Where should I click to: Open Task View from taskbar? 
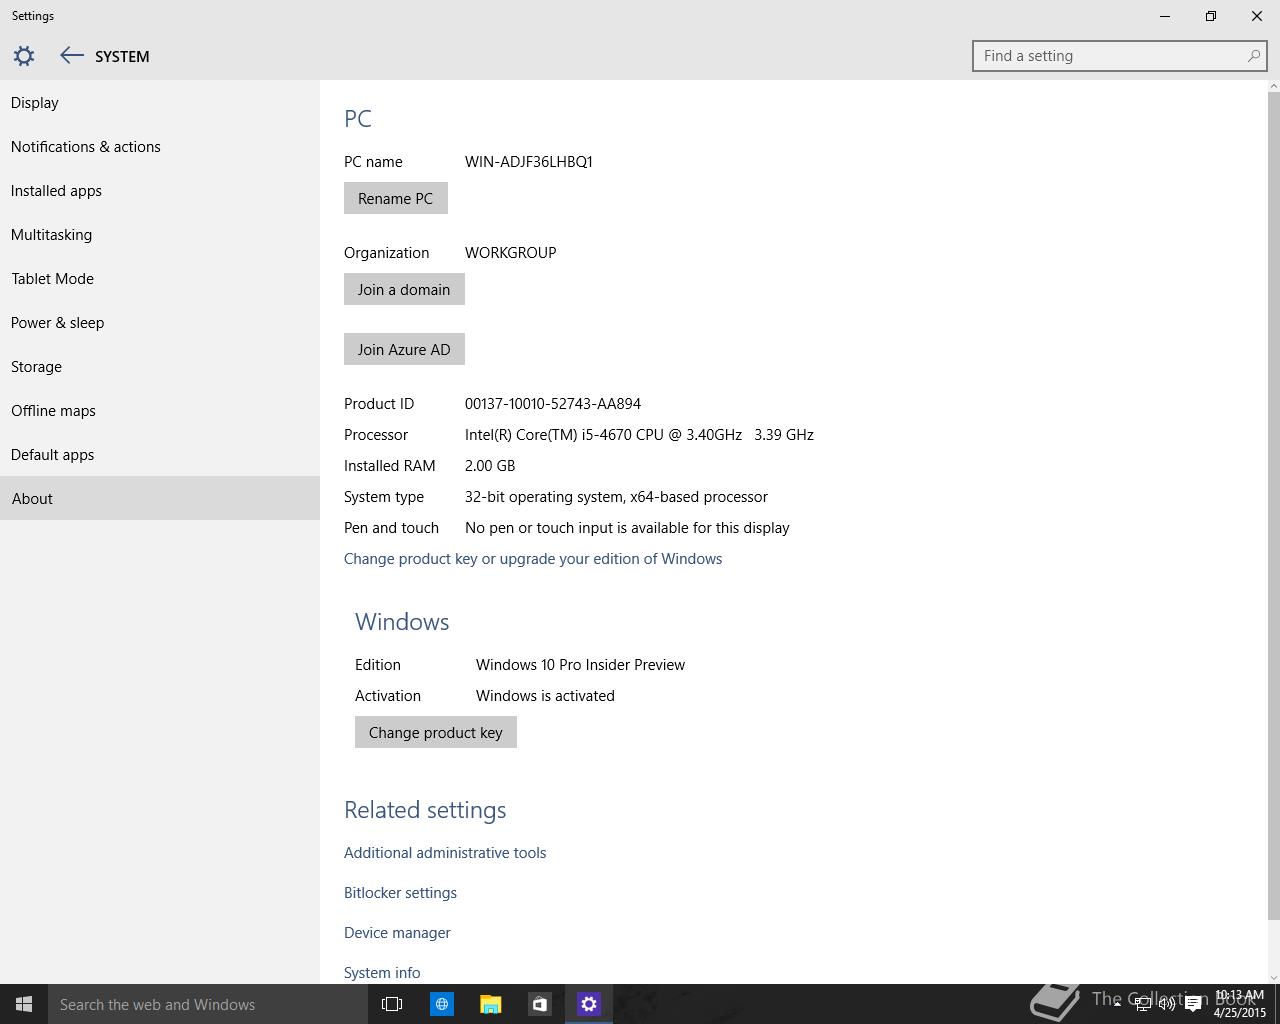tap(392, 1004)
